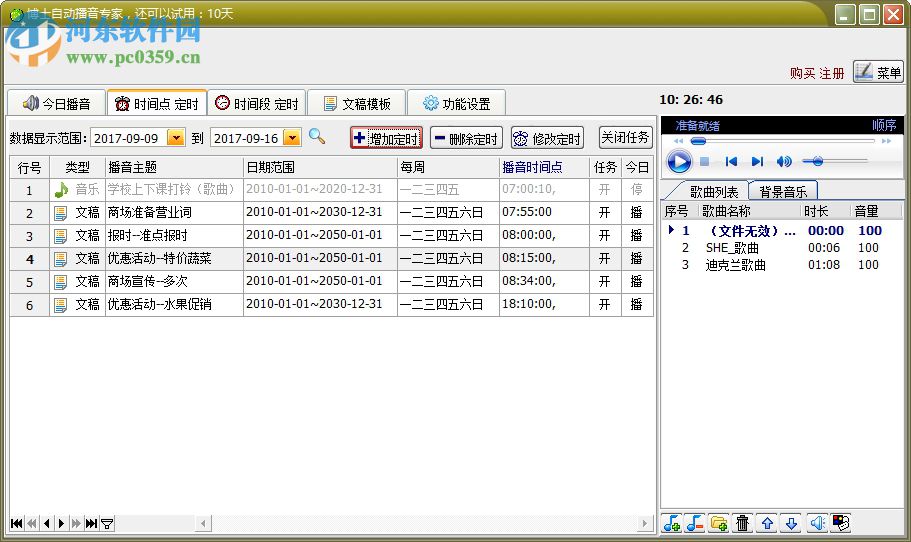Move the selected song up
This screenshot has height=542, width=911.
pyautogui.click(x=767, y=523)
